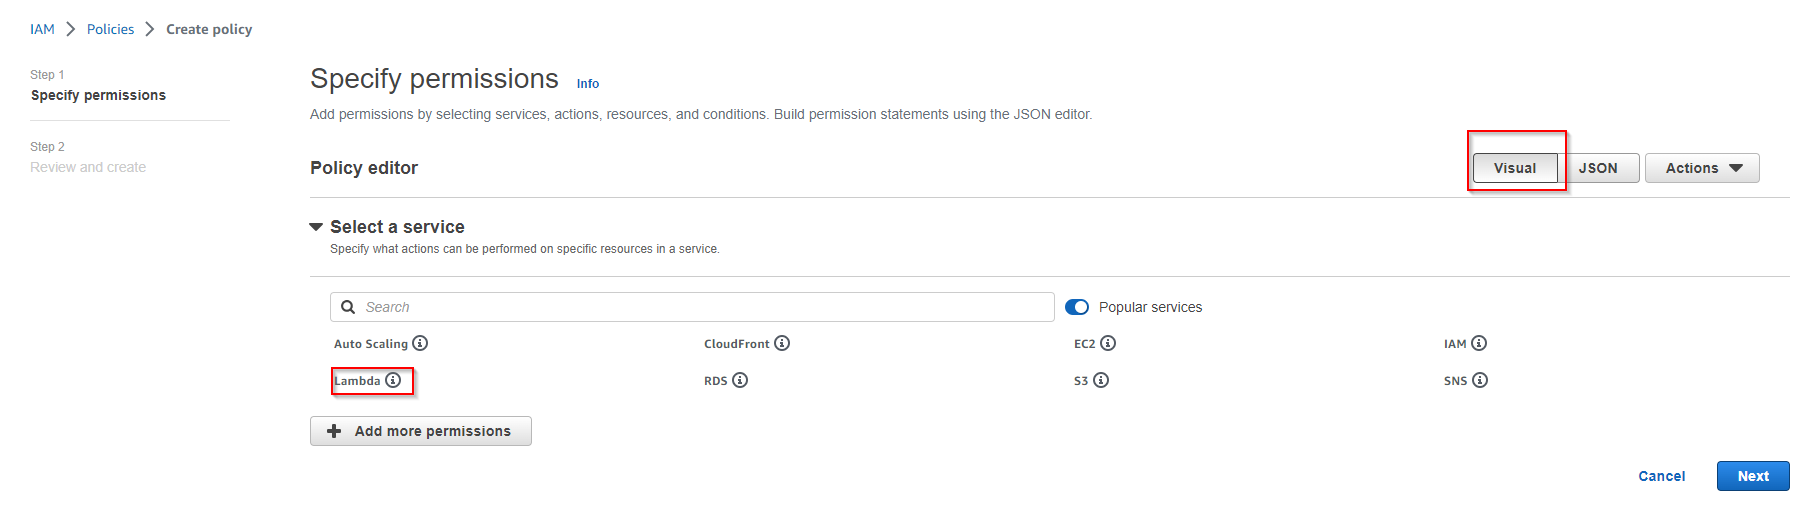Screen dimensions: 1812x531
Task: Click Add more permissions button
Action: point(421,431)
